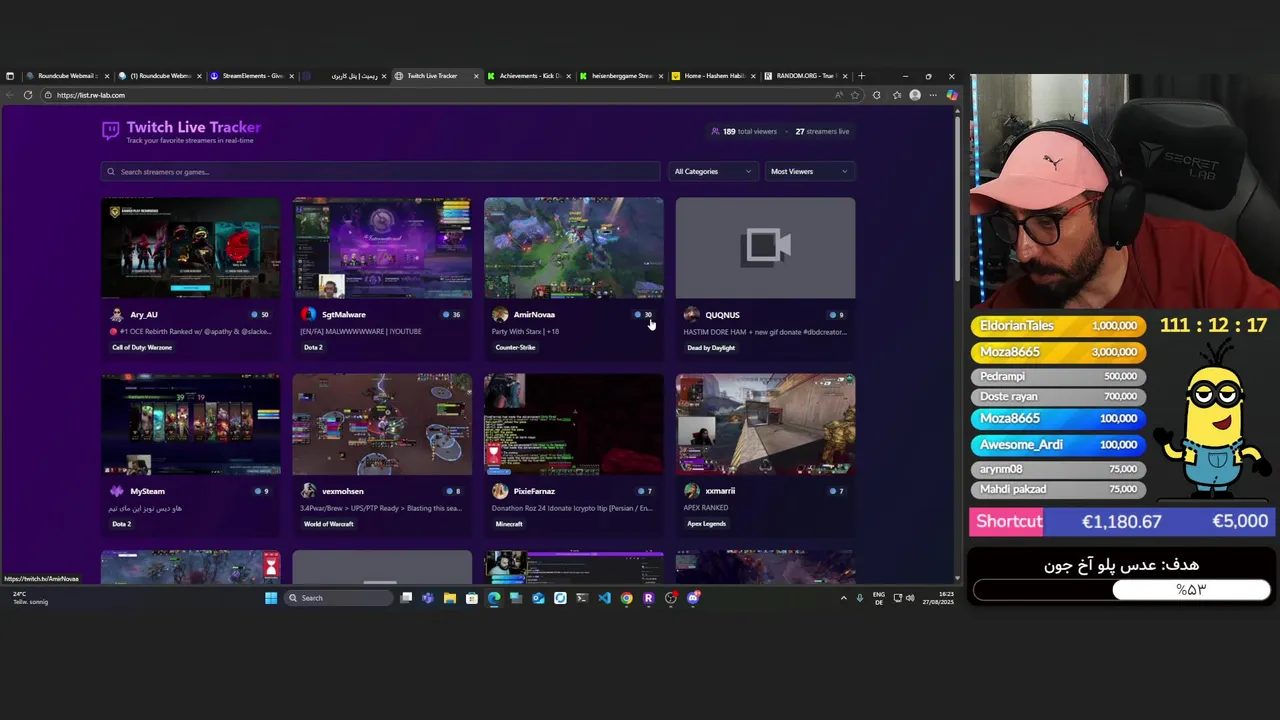
Task: Open Visual Studio Code from the taskbar
Action: click(604, 598)
